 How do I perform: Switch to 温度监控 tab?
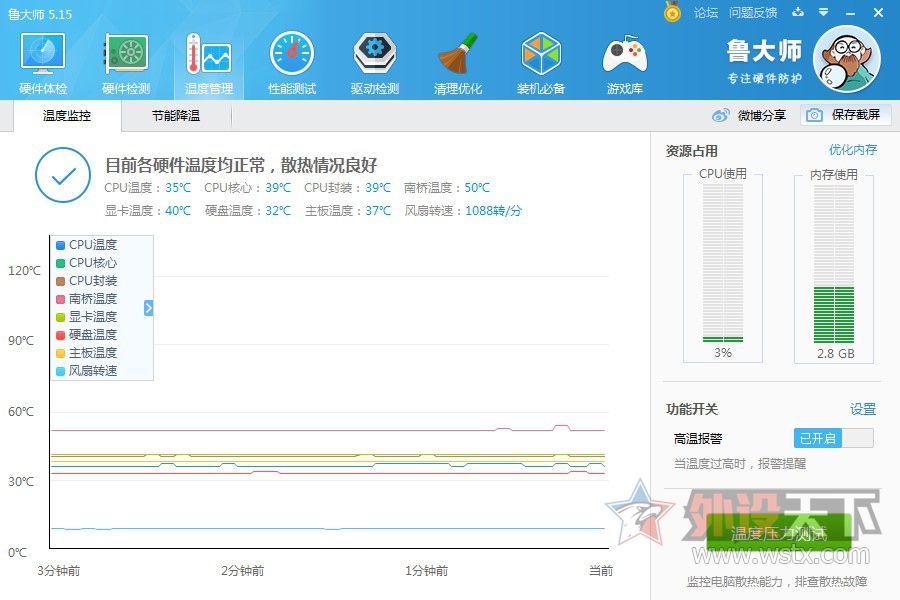[x=67, y=115]
